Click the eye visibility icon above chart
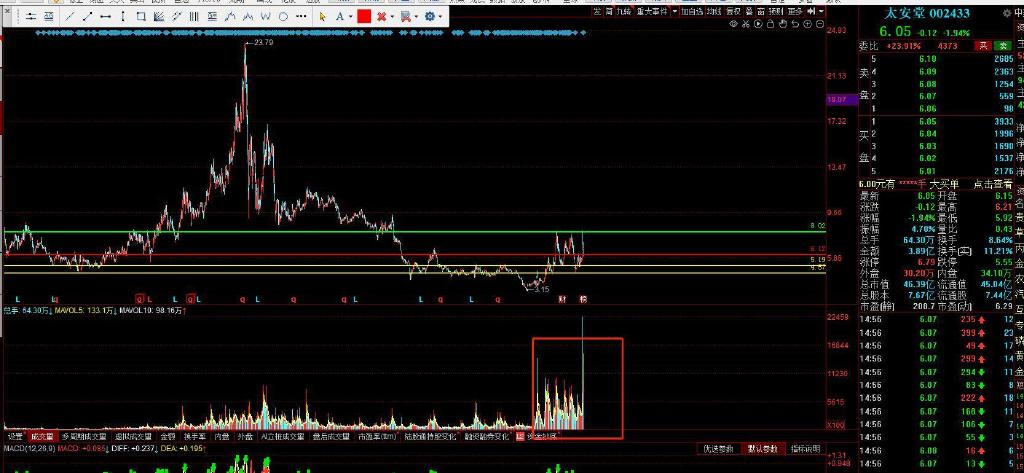Image resolution: width=1024 pixels, height=473 pixels. point(733,24)
